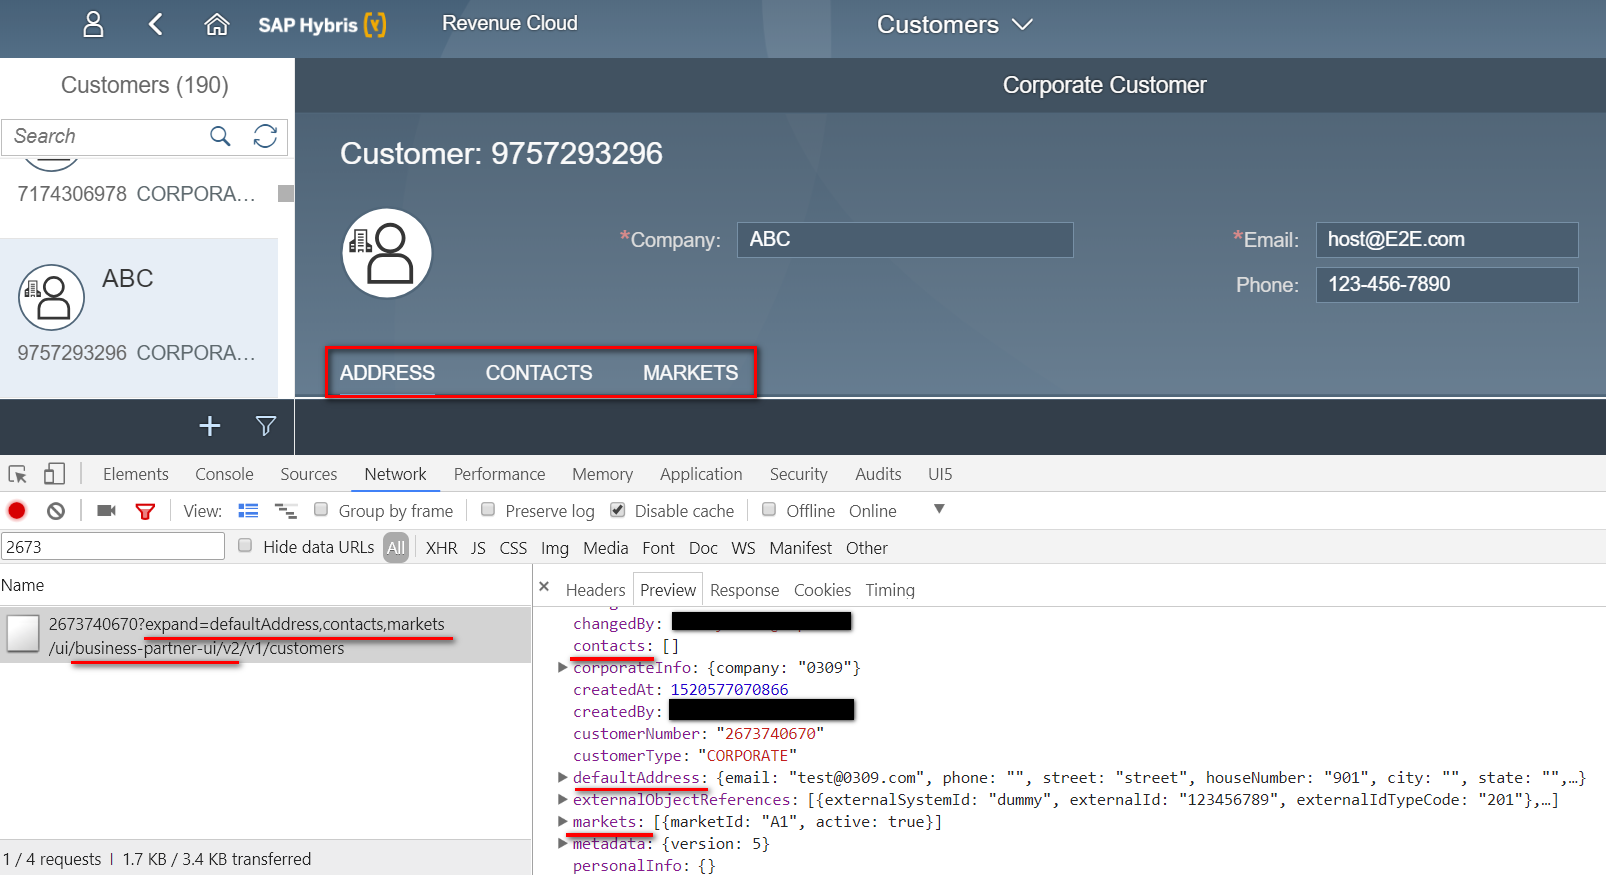
Task: Open the UI5 panel
Action: (940, 474)
